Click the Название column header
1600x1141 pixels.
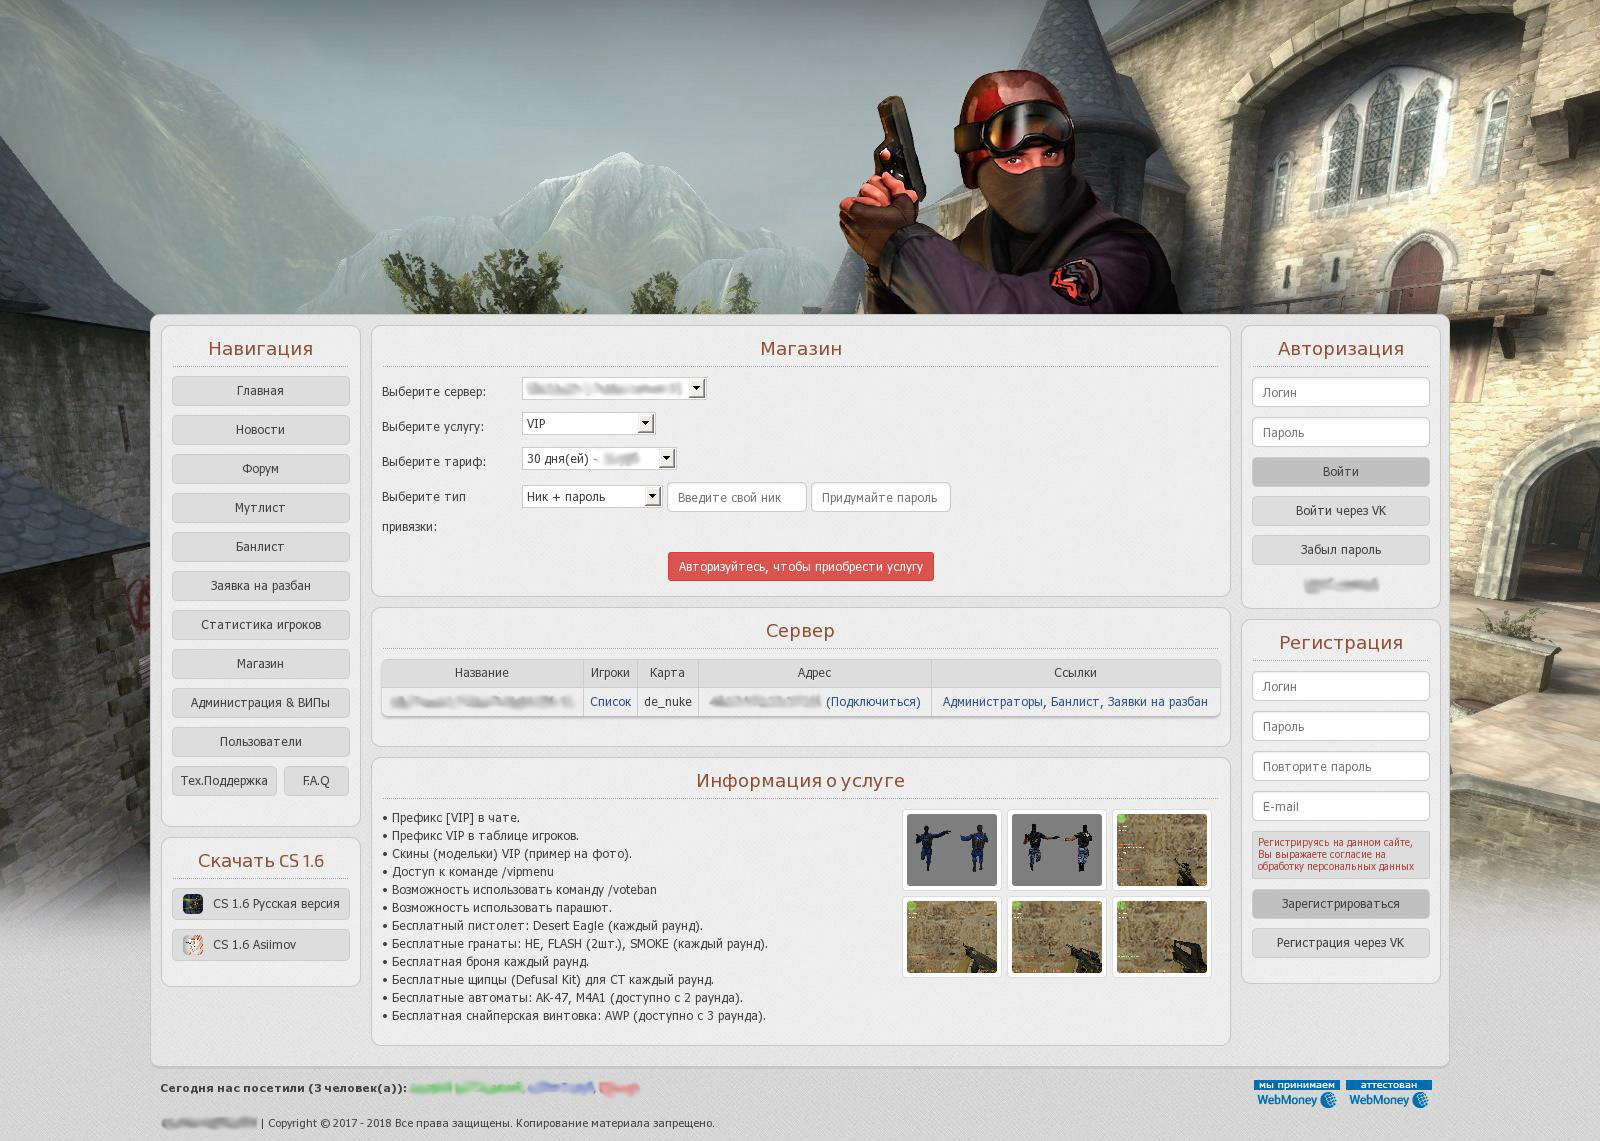point(482,673)
